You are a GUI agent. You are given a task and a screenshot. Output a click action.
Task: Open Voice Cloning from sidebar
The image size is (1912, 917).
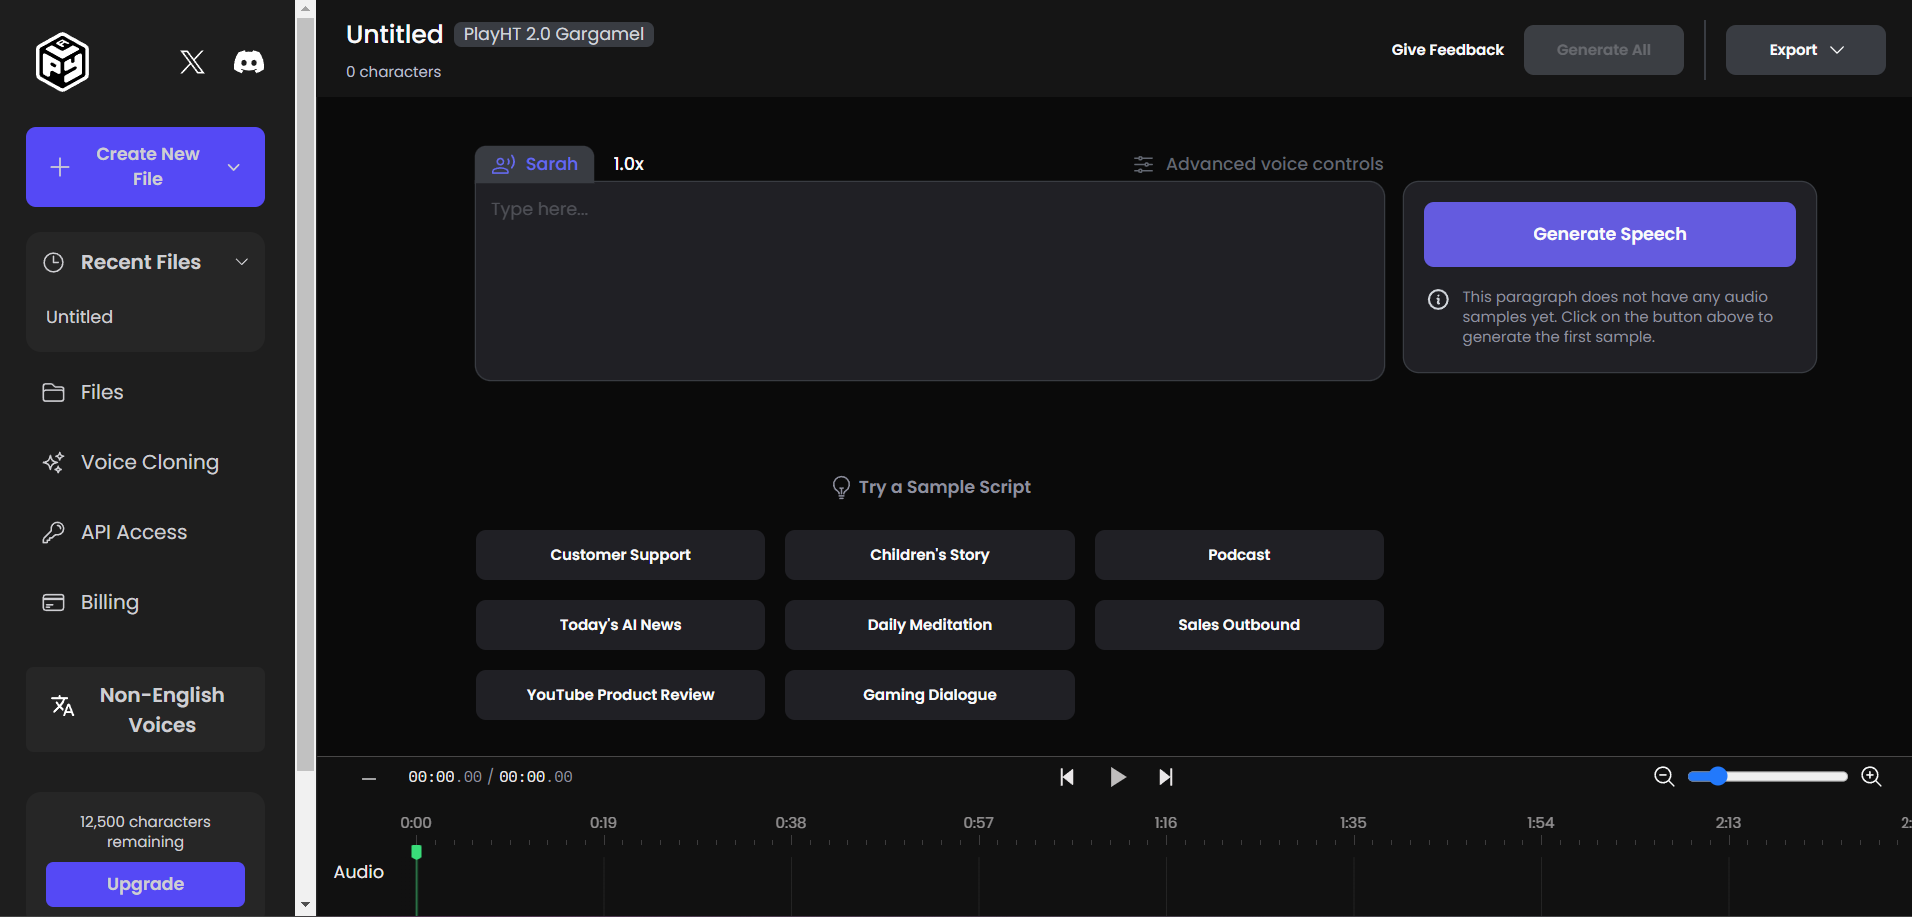click(x=149, y=462)
